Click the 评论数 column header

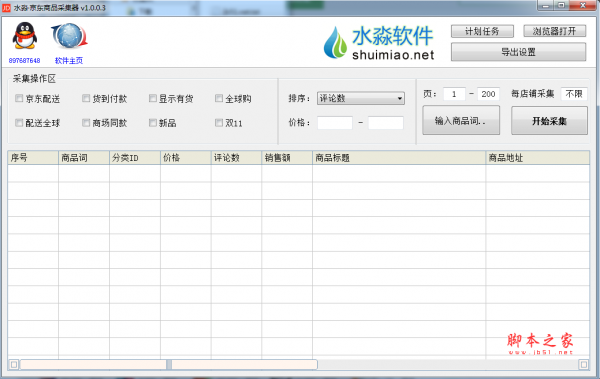tap(236, 158)
